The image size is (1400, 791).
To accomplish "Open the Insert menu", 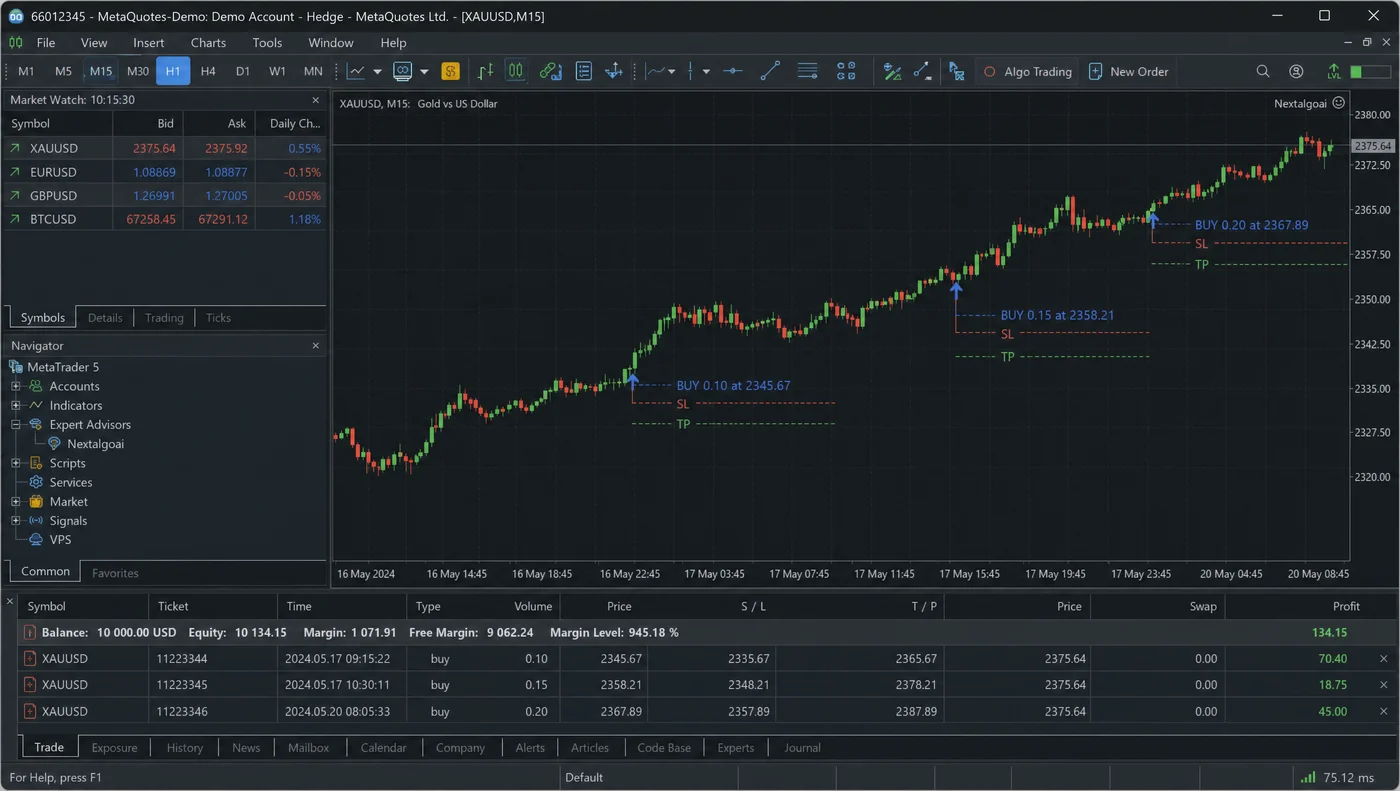I will coord(149,43).
